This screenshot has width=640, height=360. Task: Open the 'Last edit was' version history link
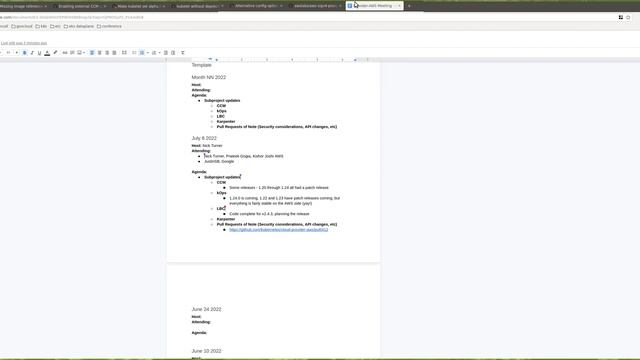pos(24,43)
